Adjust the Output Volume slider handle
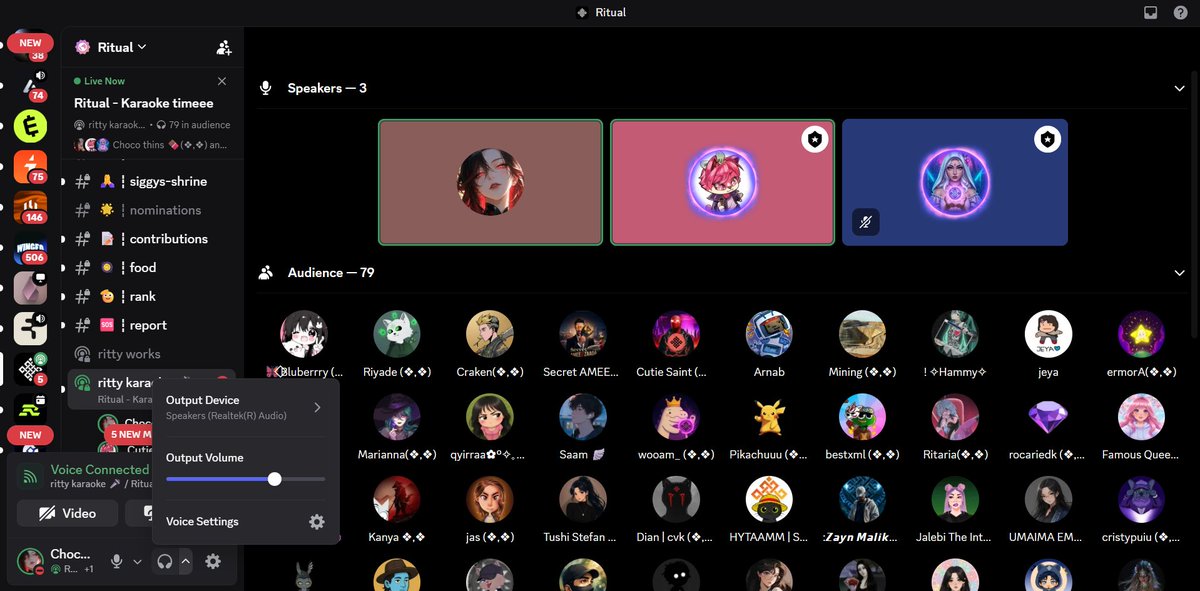 tap(275, 479)
